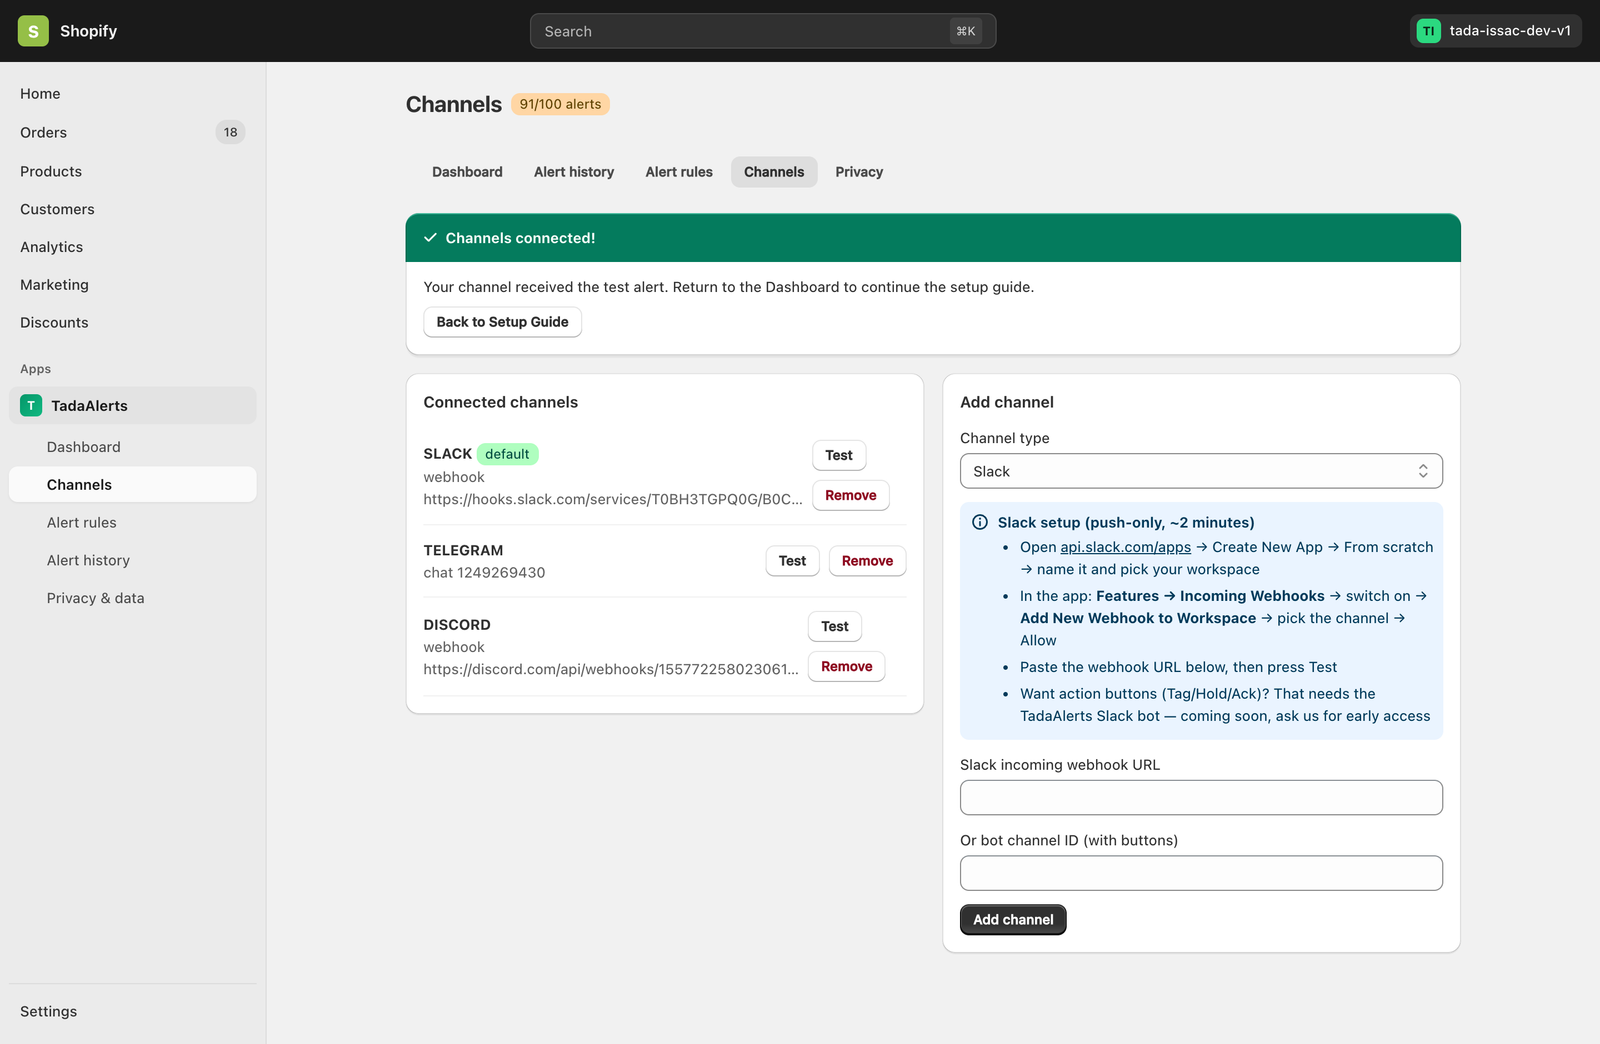
Task: Switch to the Dashboard tab
Action: [x=467, y=172]
